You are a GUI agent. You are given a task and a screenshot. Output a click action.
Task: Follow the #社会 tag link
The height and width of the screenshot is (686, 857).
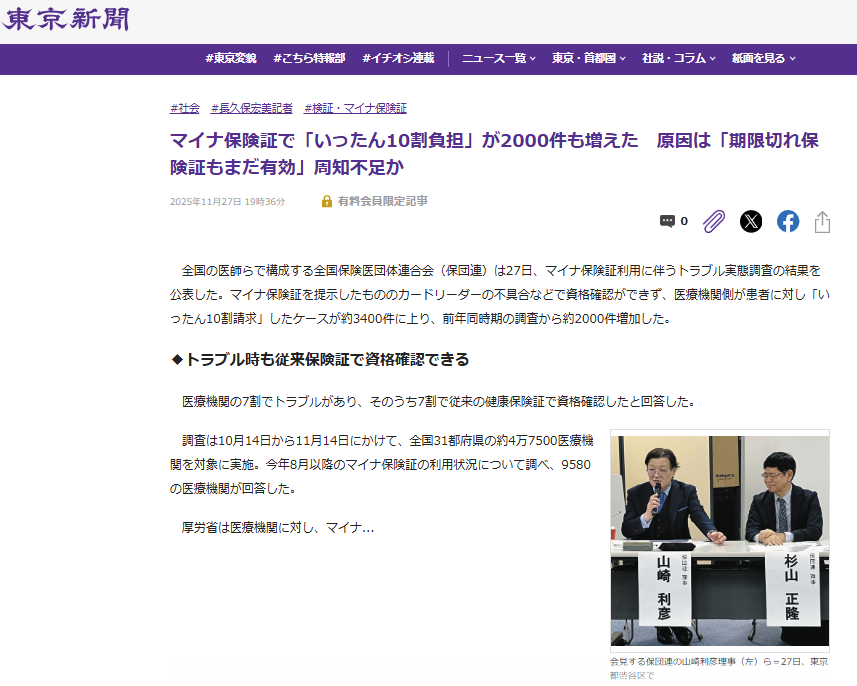(x=185, y=108)
